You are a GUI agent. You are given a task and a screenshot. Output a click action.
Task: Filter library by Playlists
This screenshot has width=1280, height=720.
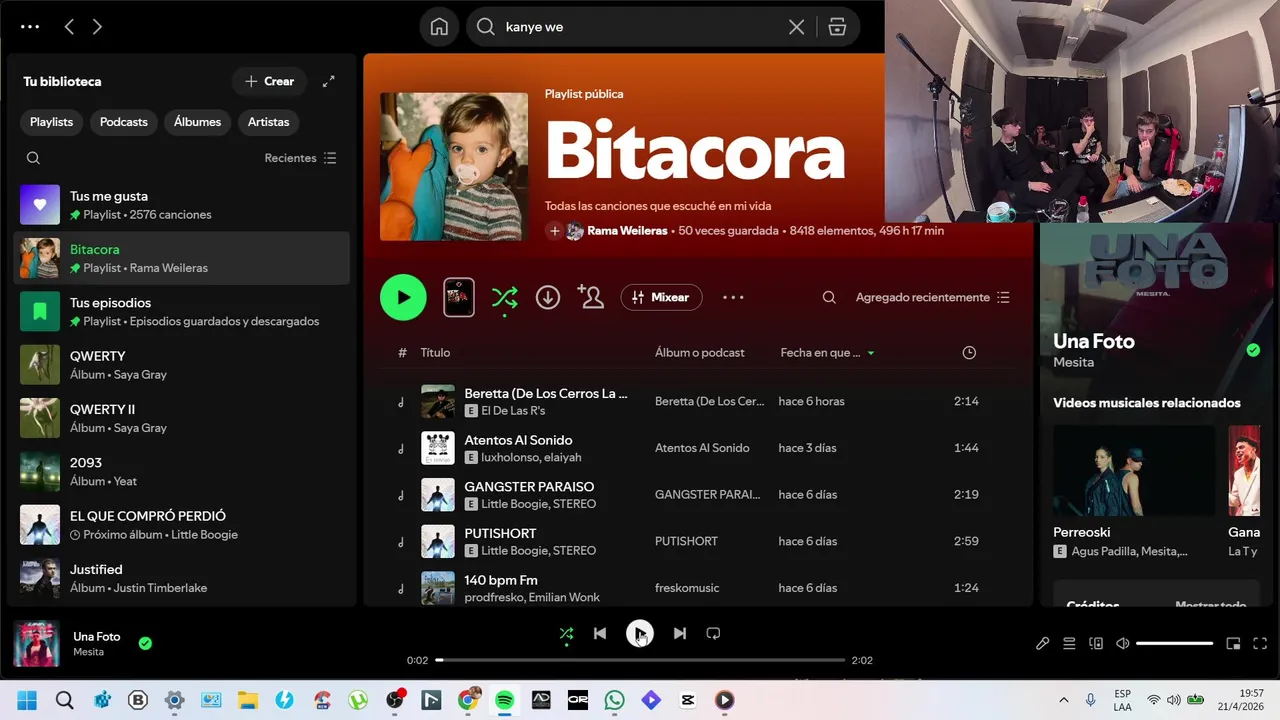(51, 122)
